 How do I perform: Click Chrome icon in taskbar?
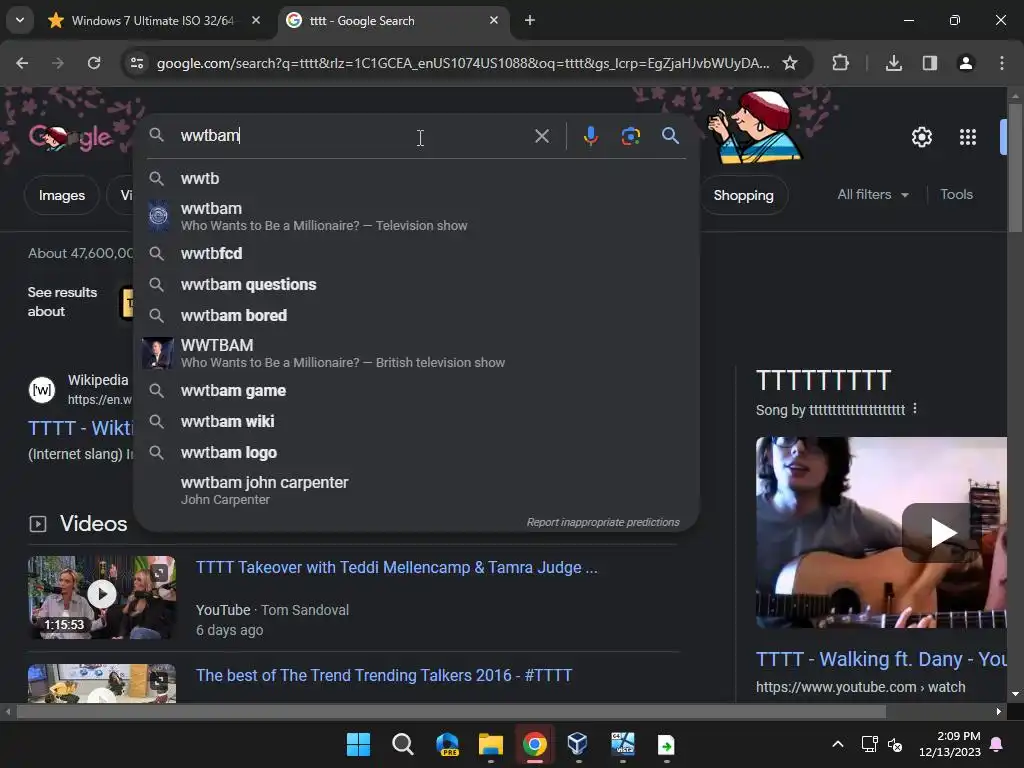(x=534, y=744)
